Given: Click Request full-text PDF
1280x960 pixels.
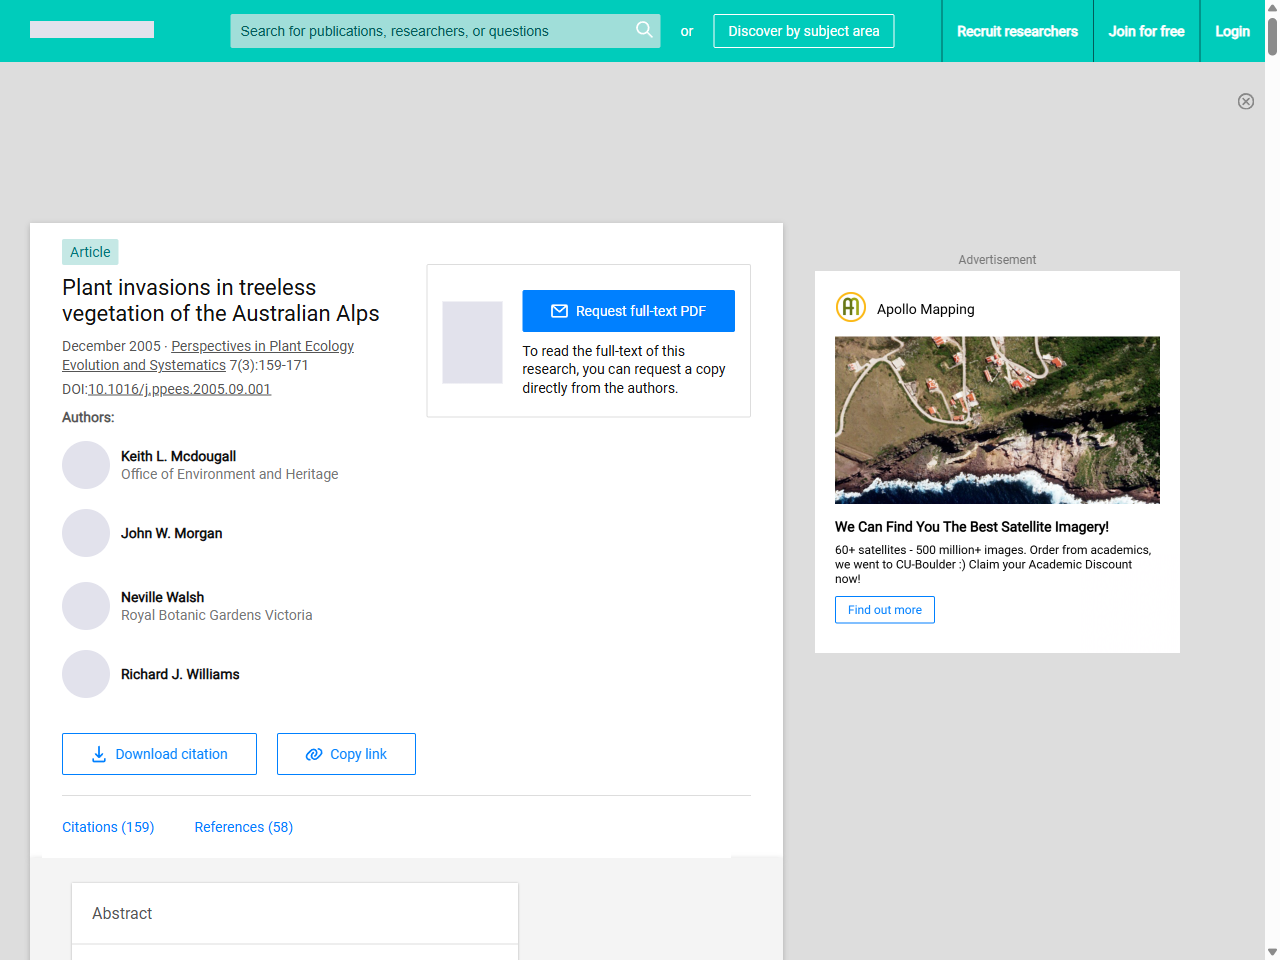Looking at the screenshot, I should point(628,311).
